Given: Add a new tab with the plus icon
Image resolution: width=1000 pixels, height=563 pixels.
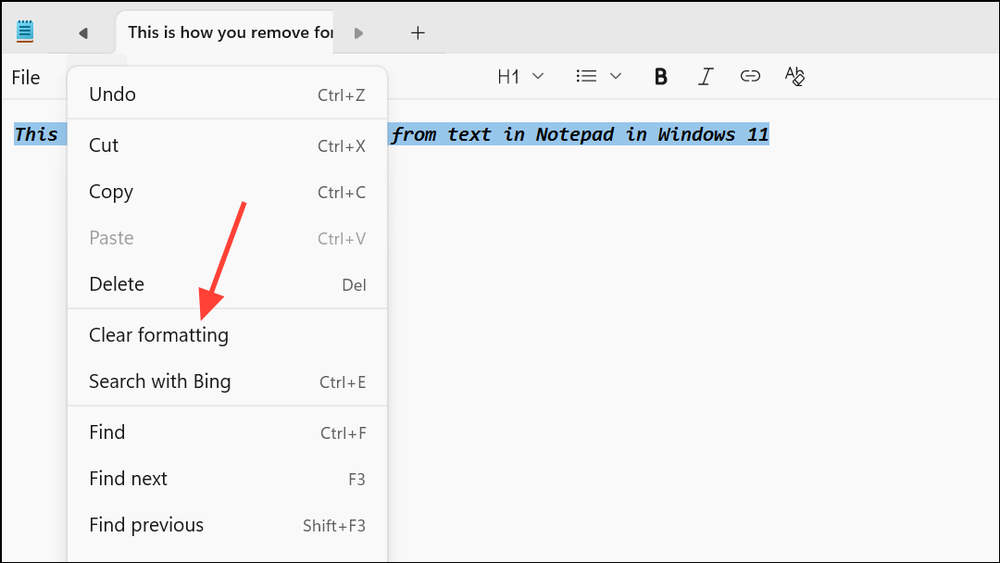Looking at the screenshot, I should click(418, 33).
